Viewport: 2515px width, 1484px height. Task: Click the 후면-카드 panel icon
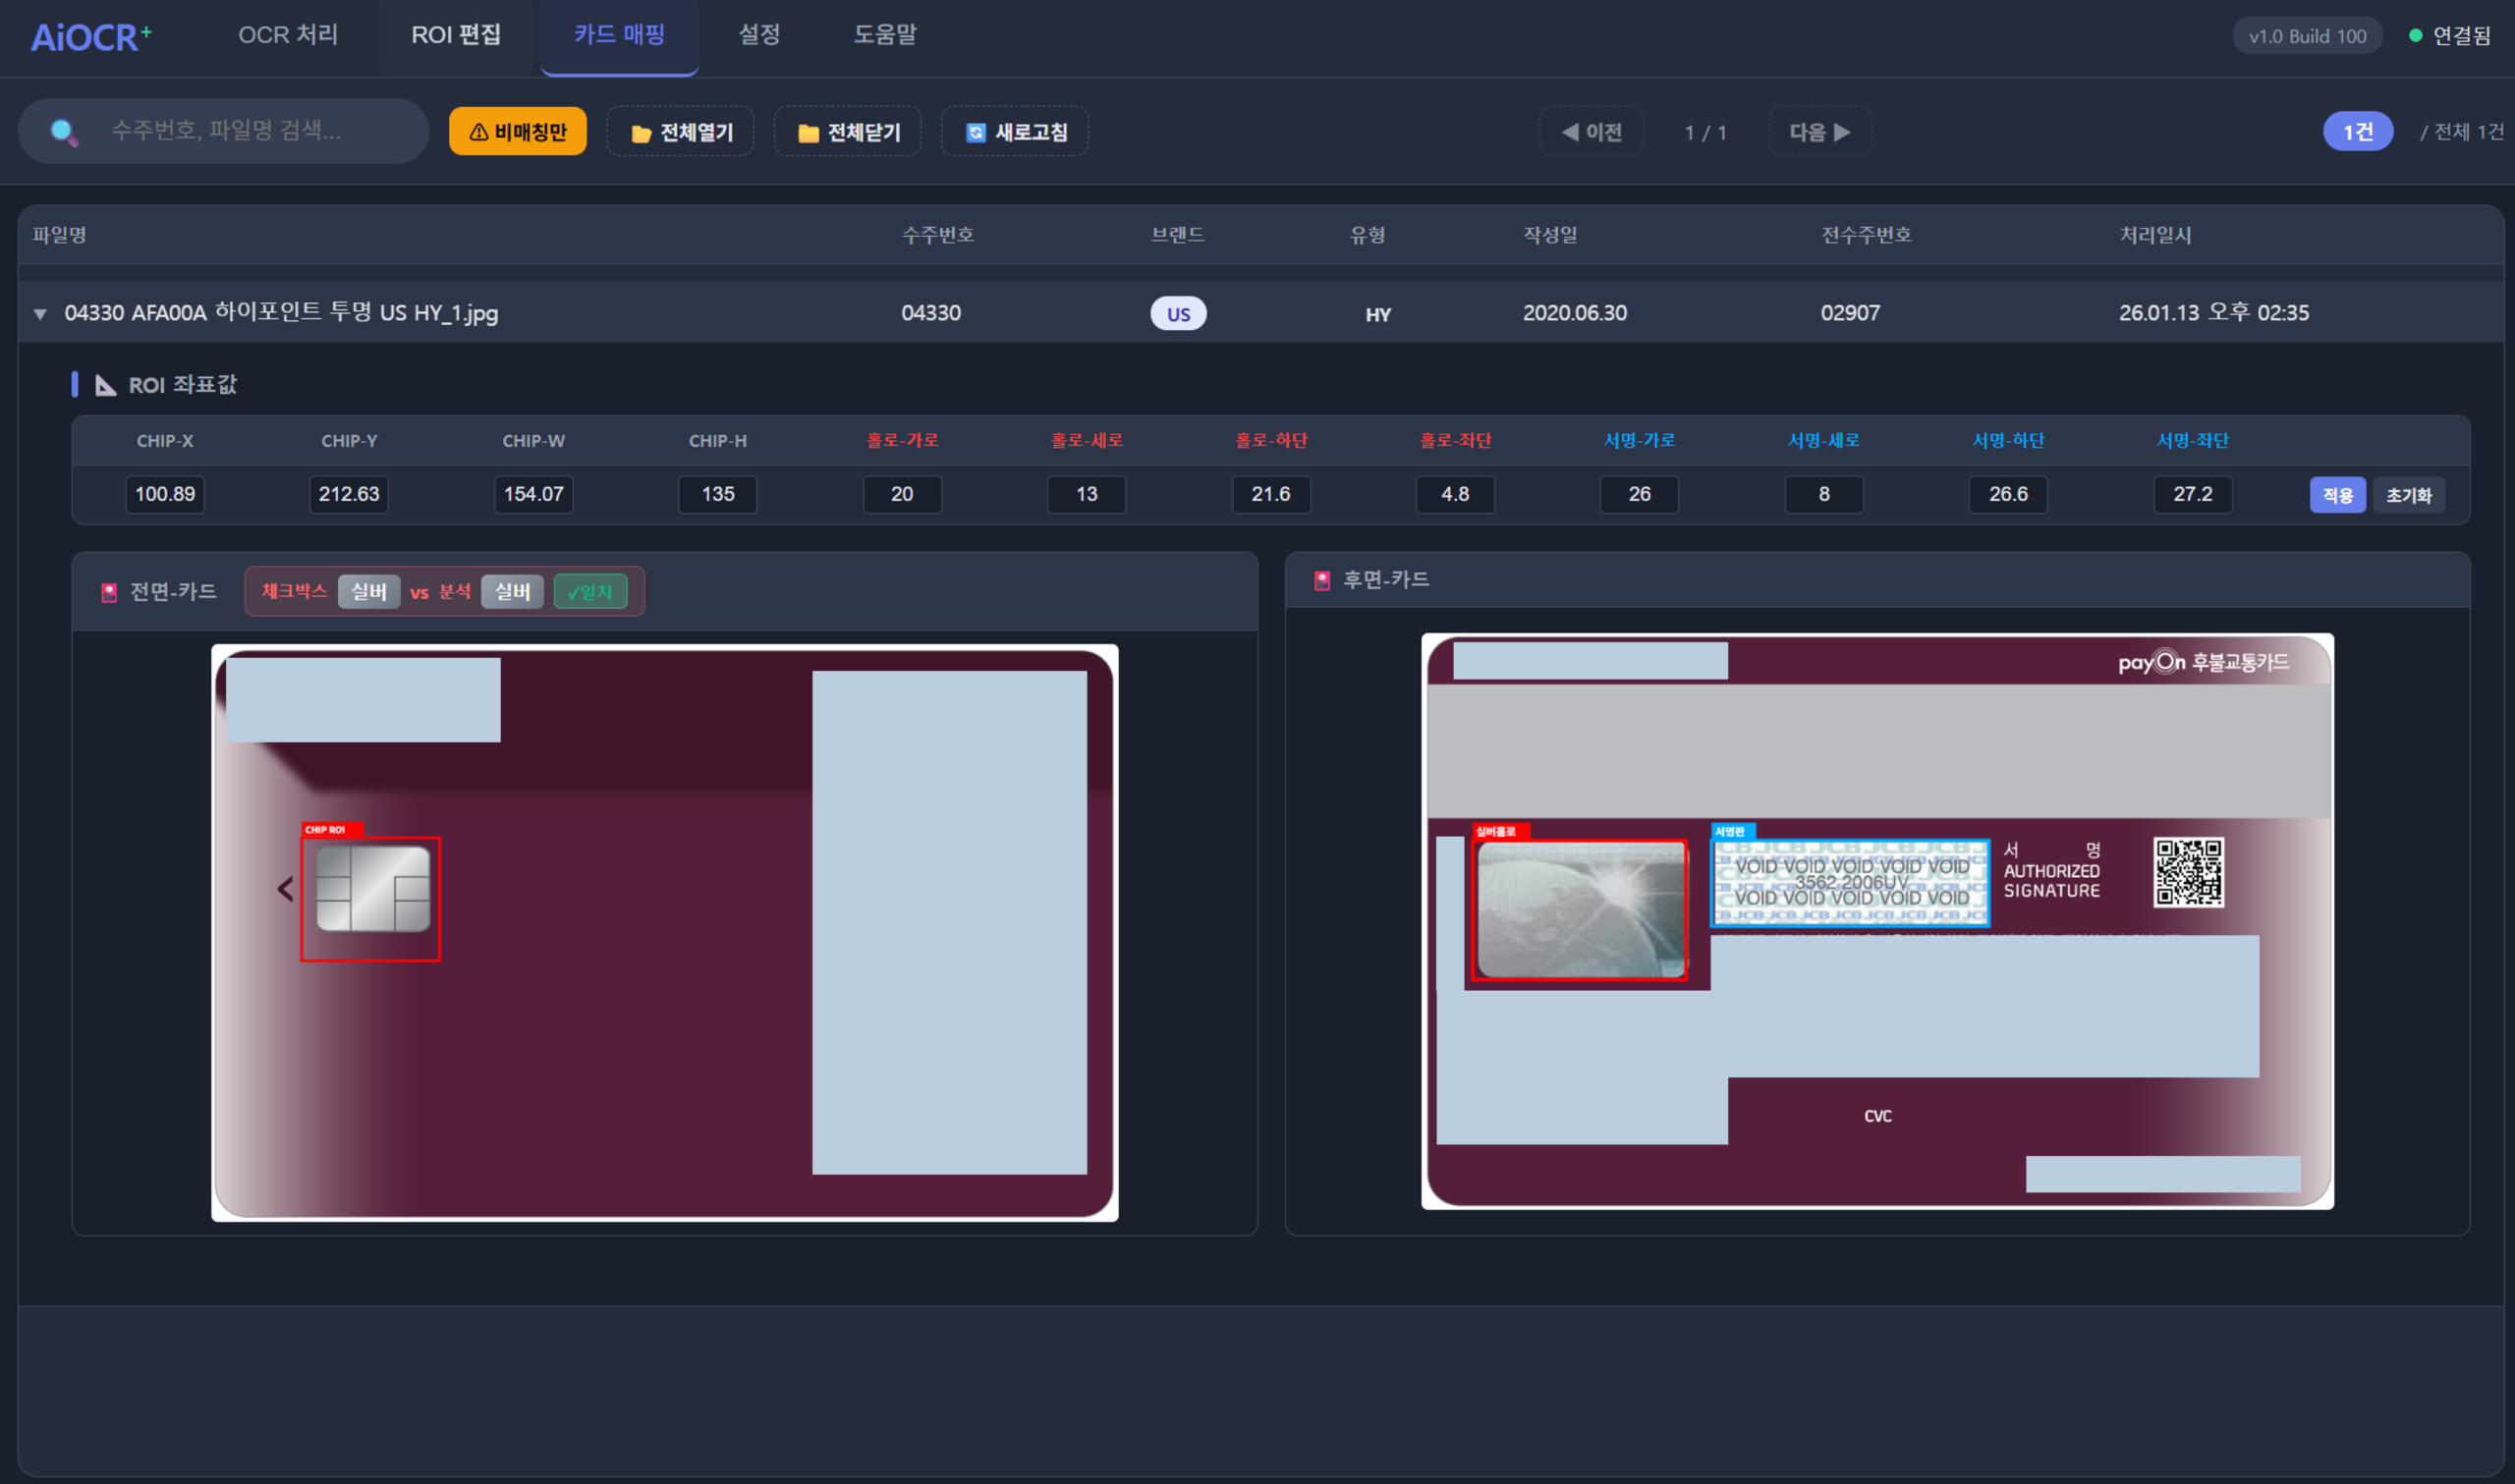coord(1321,580)
